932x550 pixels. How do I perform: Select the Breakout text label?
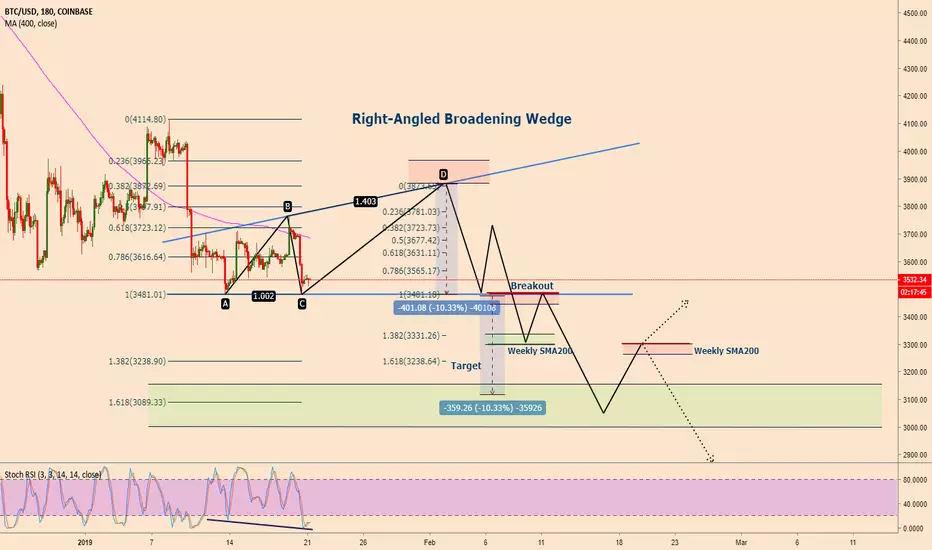pos(531,286)
